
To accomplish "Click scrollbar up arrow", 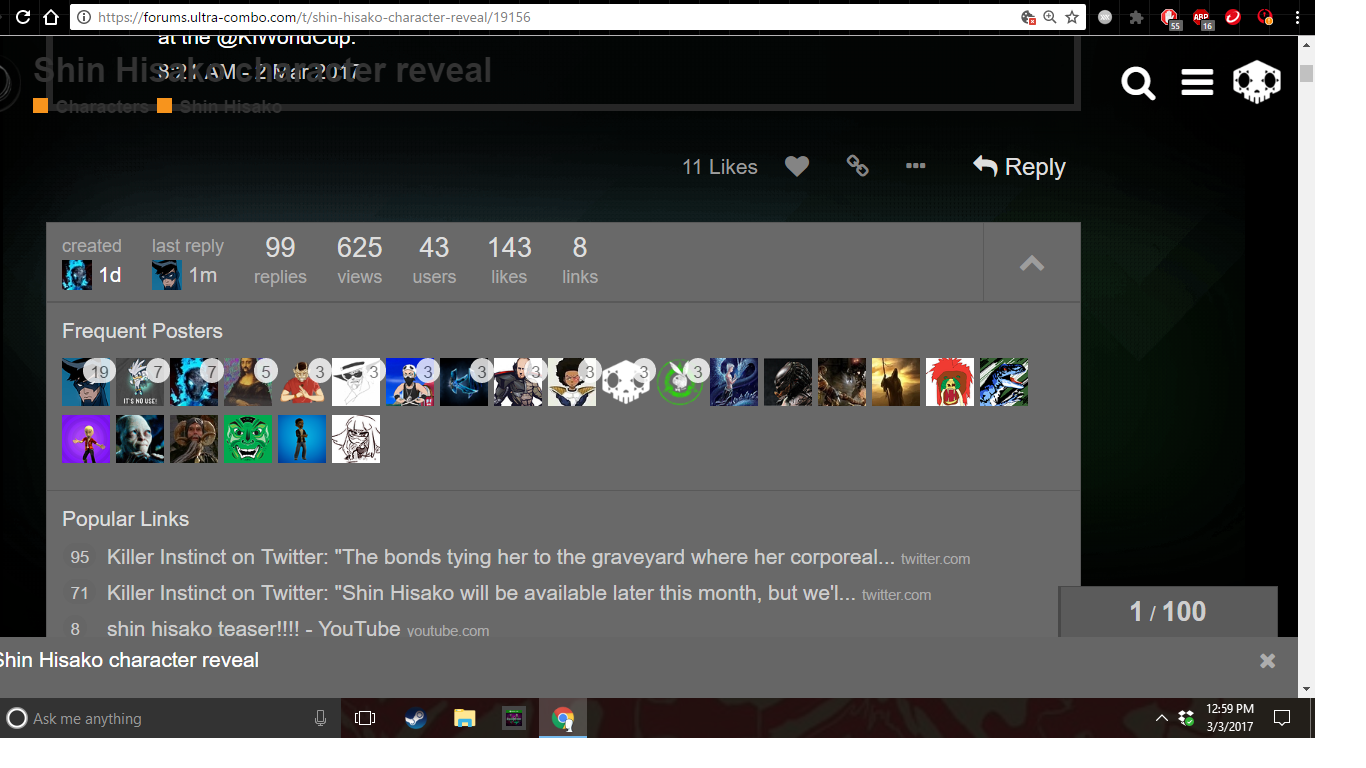I will (x=1306, y=45).
